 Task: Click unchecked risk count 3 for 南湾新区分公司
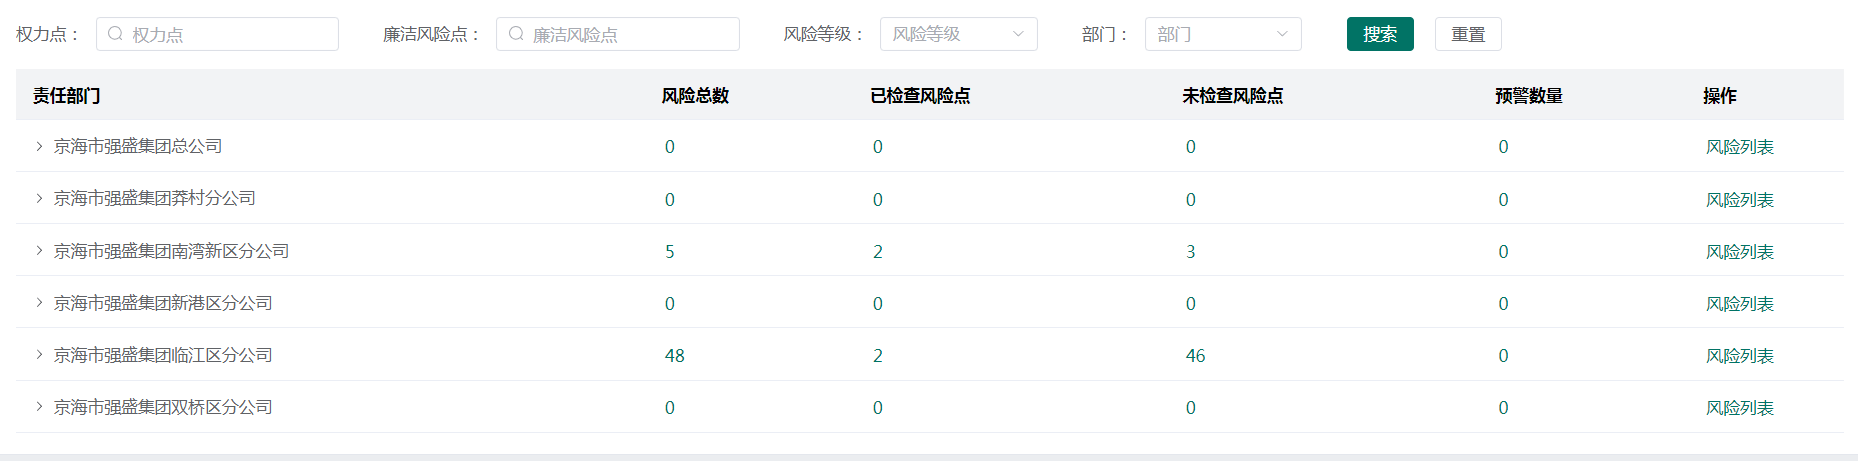[1190, 252]
